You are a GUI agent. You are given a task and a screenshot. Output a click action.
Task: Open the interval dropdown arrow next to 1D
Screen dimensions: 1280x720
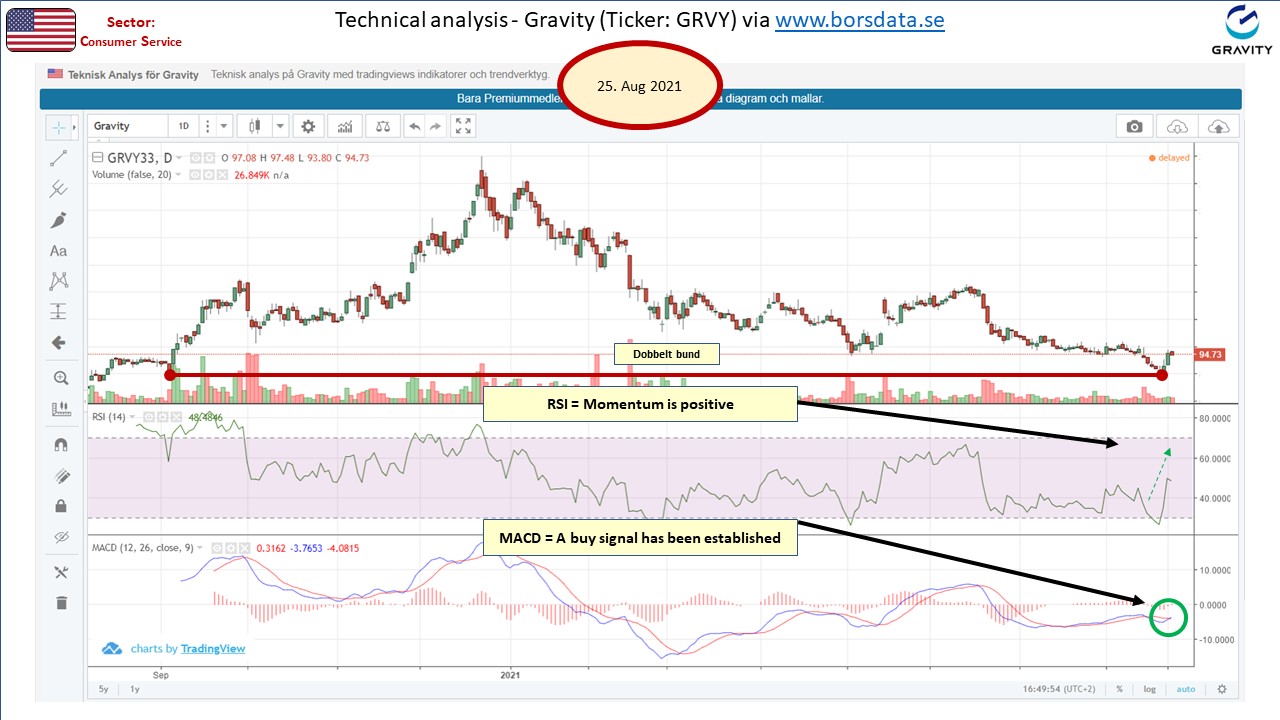click(223, 126)
